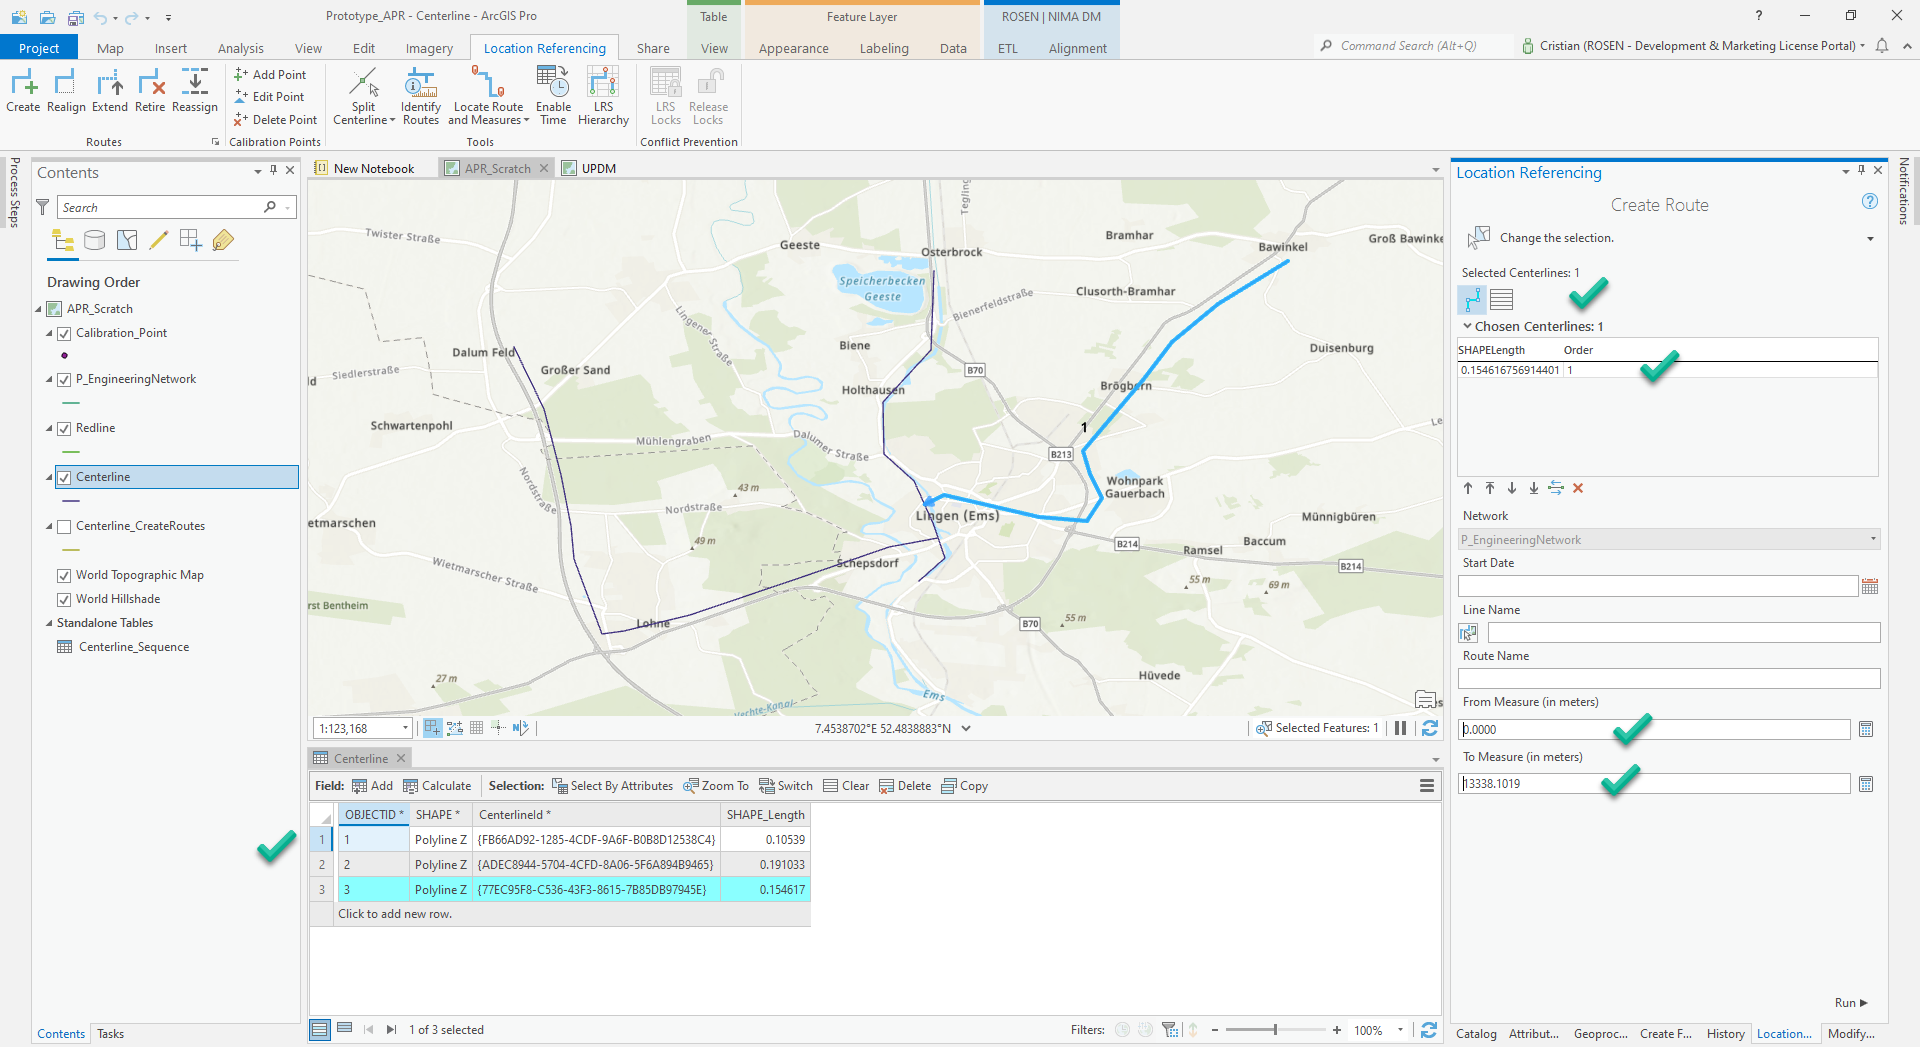Collapse the Standalone Tables group
Image resolution: width=1920 pixels, height=1047 pixels.
pyautogui.click(x=48, y=623)
